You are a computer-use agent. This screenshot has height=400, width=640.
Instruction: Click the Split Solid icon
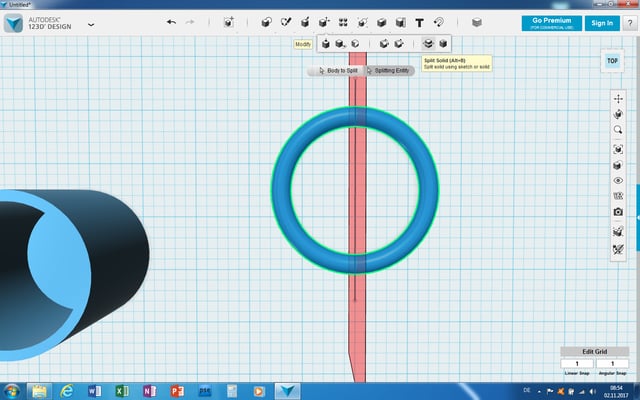[428, 44]
